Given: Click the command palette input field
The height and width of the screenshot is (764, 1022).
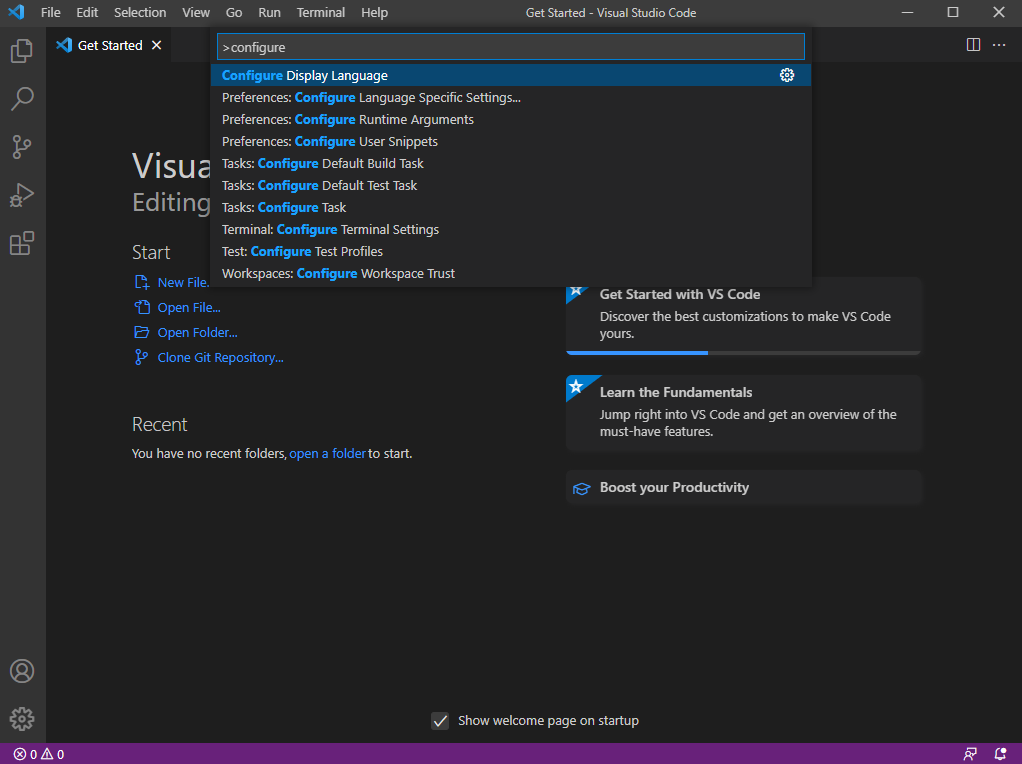Looking at the screenshot, I should 510,47.
